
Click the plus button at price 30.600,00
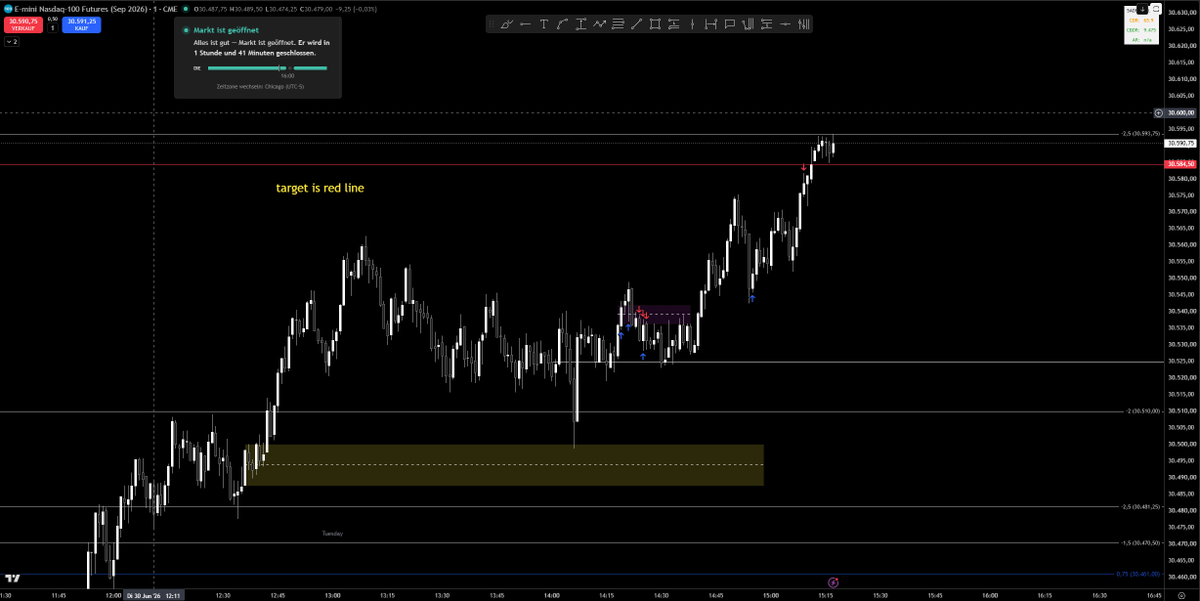point(1158,113)
